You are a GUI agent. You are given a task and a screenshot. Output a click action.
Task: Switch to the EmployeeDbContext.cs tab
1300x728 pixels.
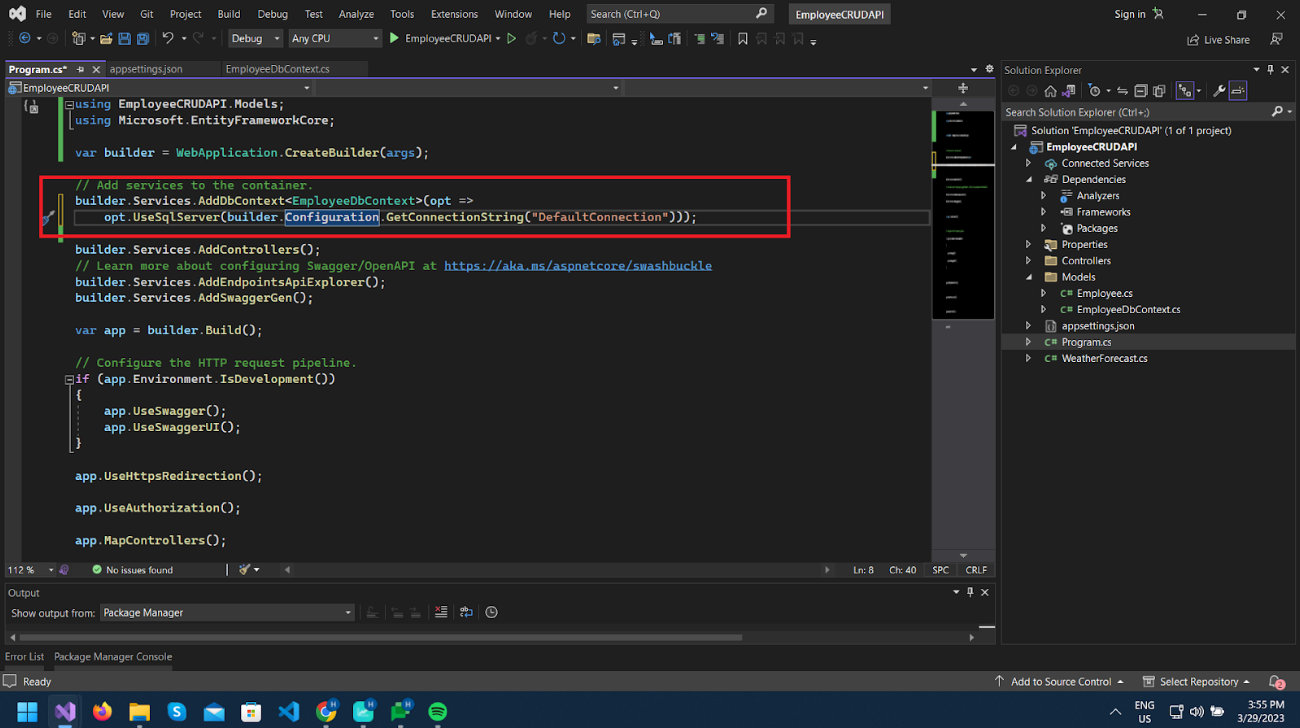click(277, 69)
